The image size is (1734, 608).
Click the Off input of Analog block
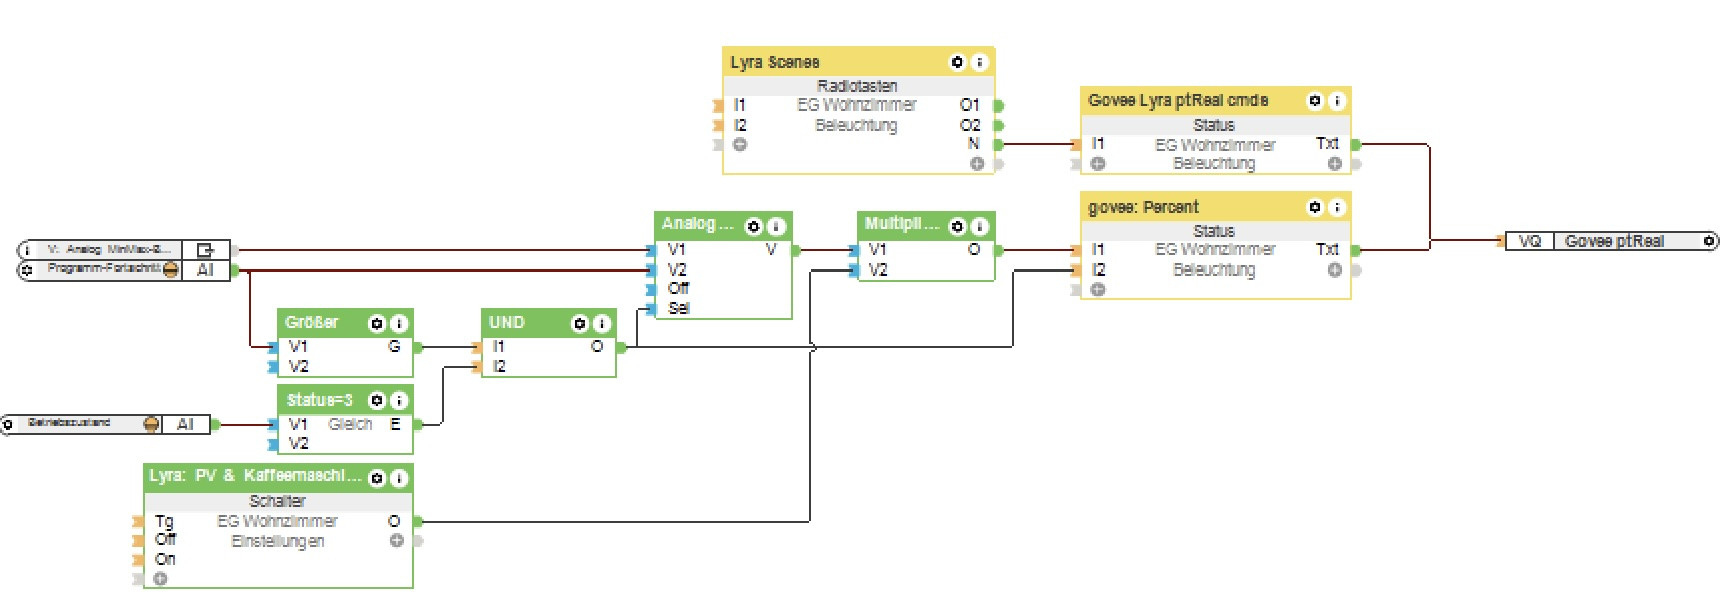[678, 288]
